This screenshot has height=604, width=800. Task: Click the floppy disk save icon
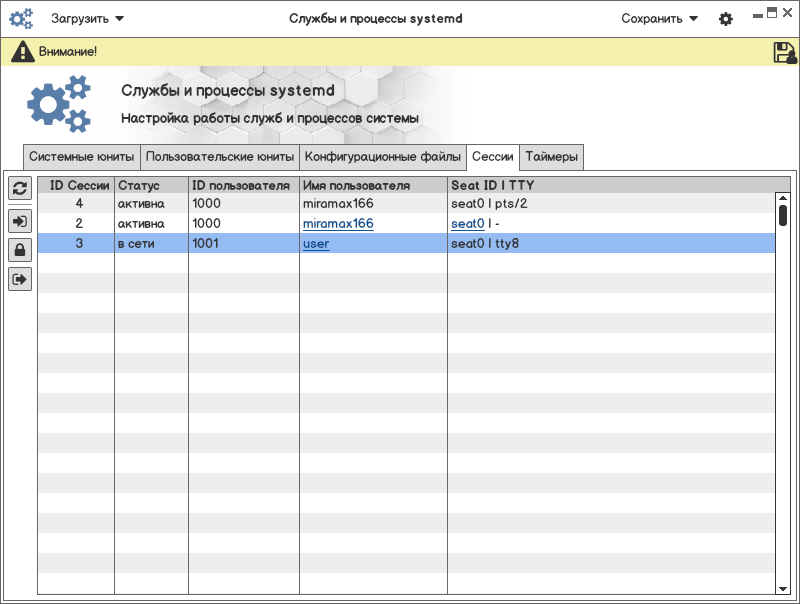pyautogui.click(x=784, y=52)
